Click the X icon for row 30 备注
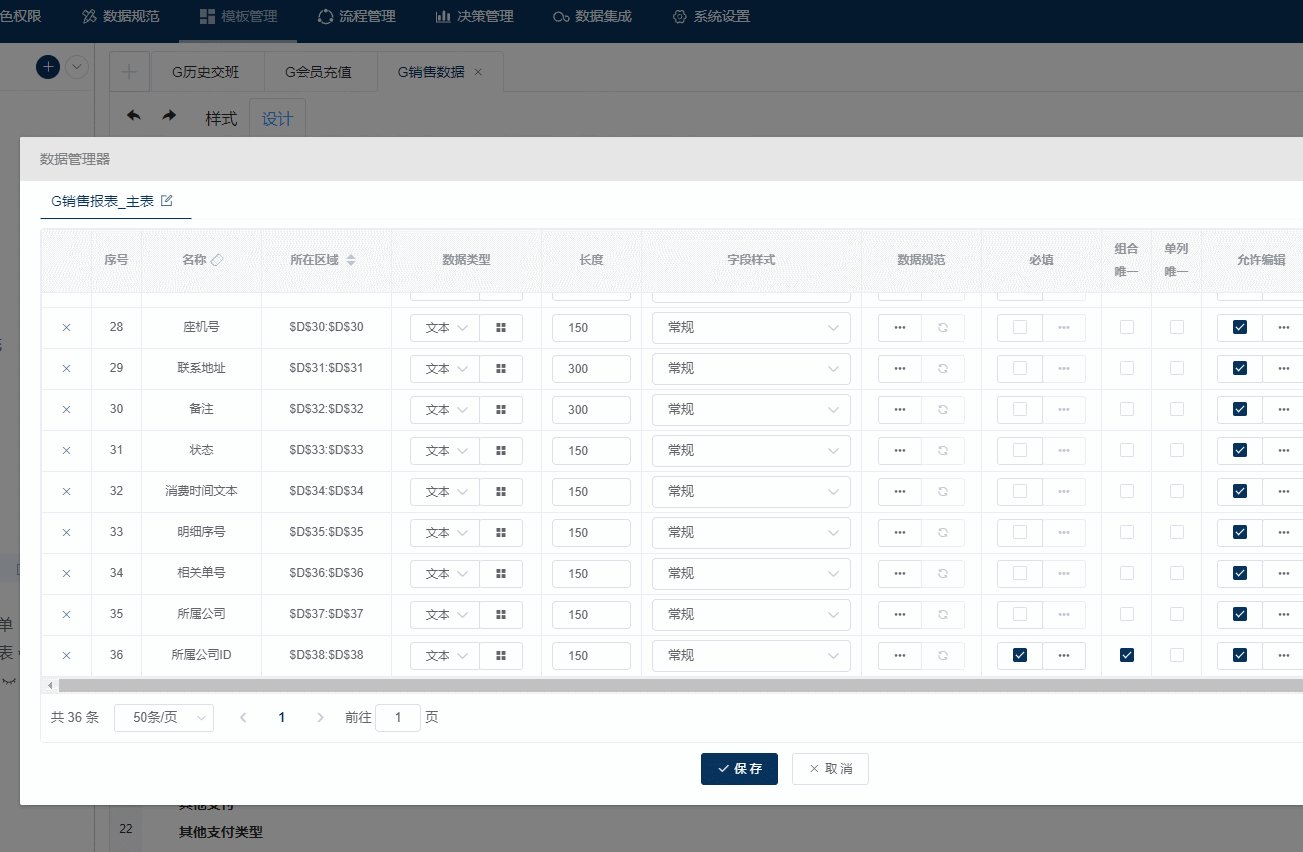The image size is (1303, 852). click(66, 410)
